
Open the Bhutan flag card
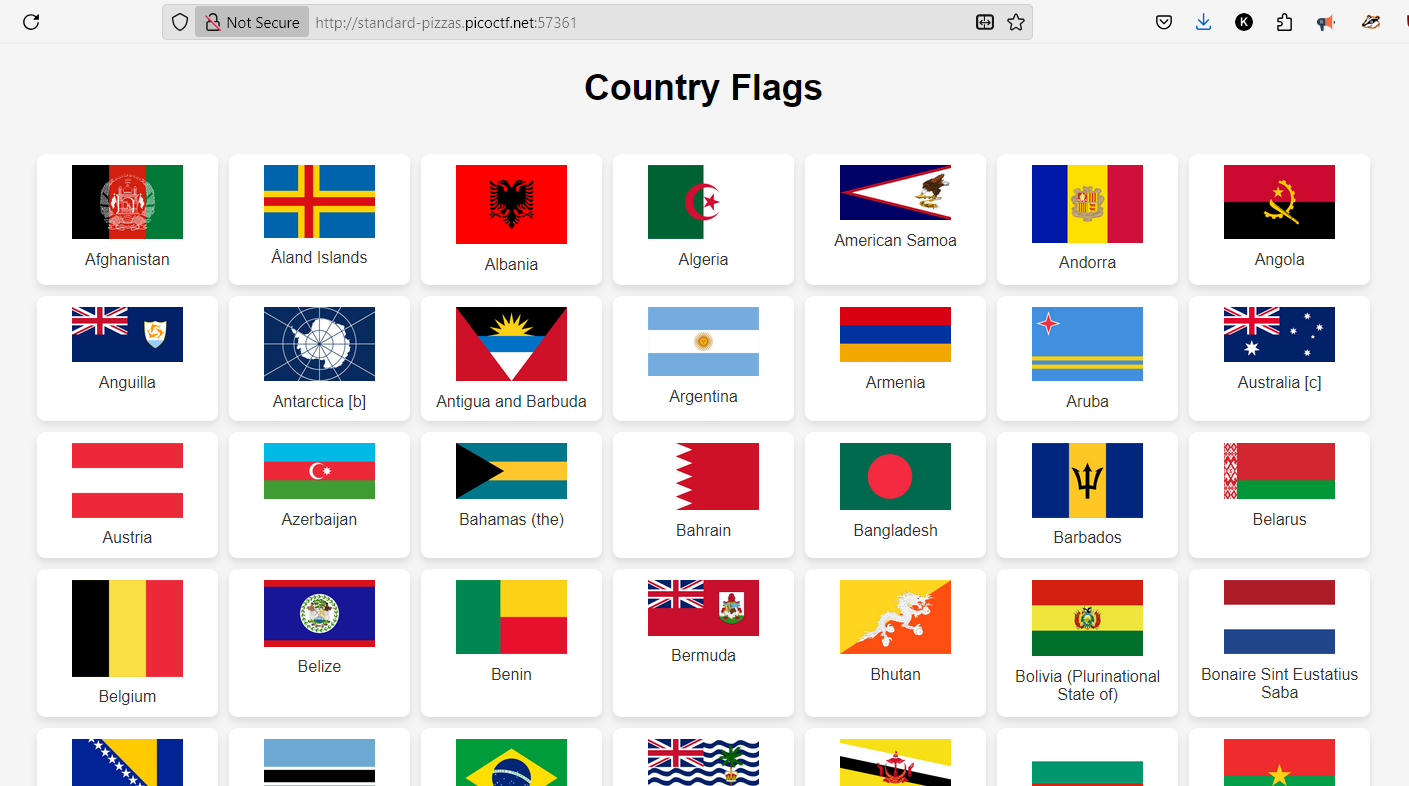(895, 642)
